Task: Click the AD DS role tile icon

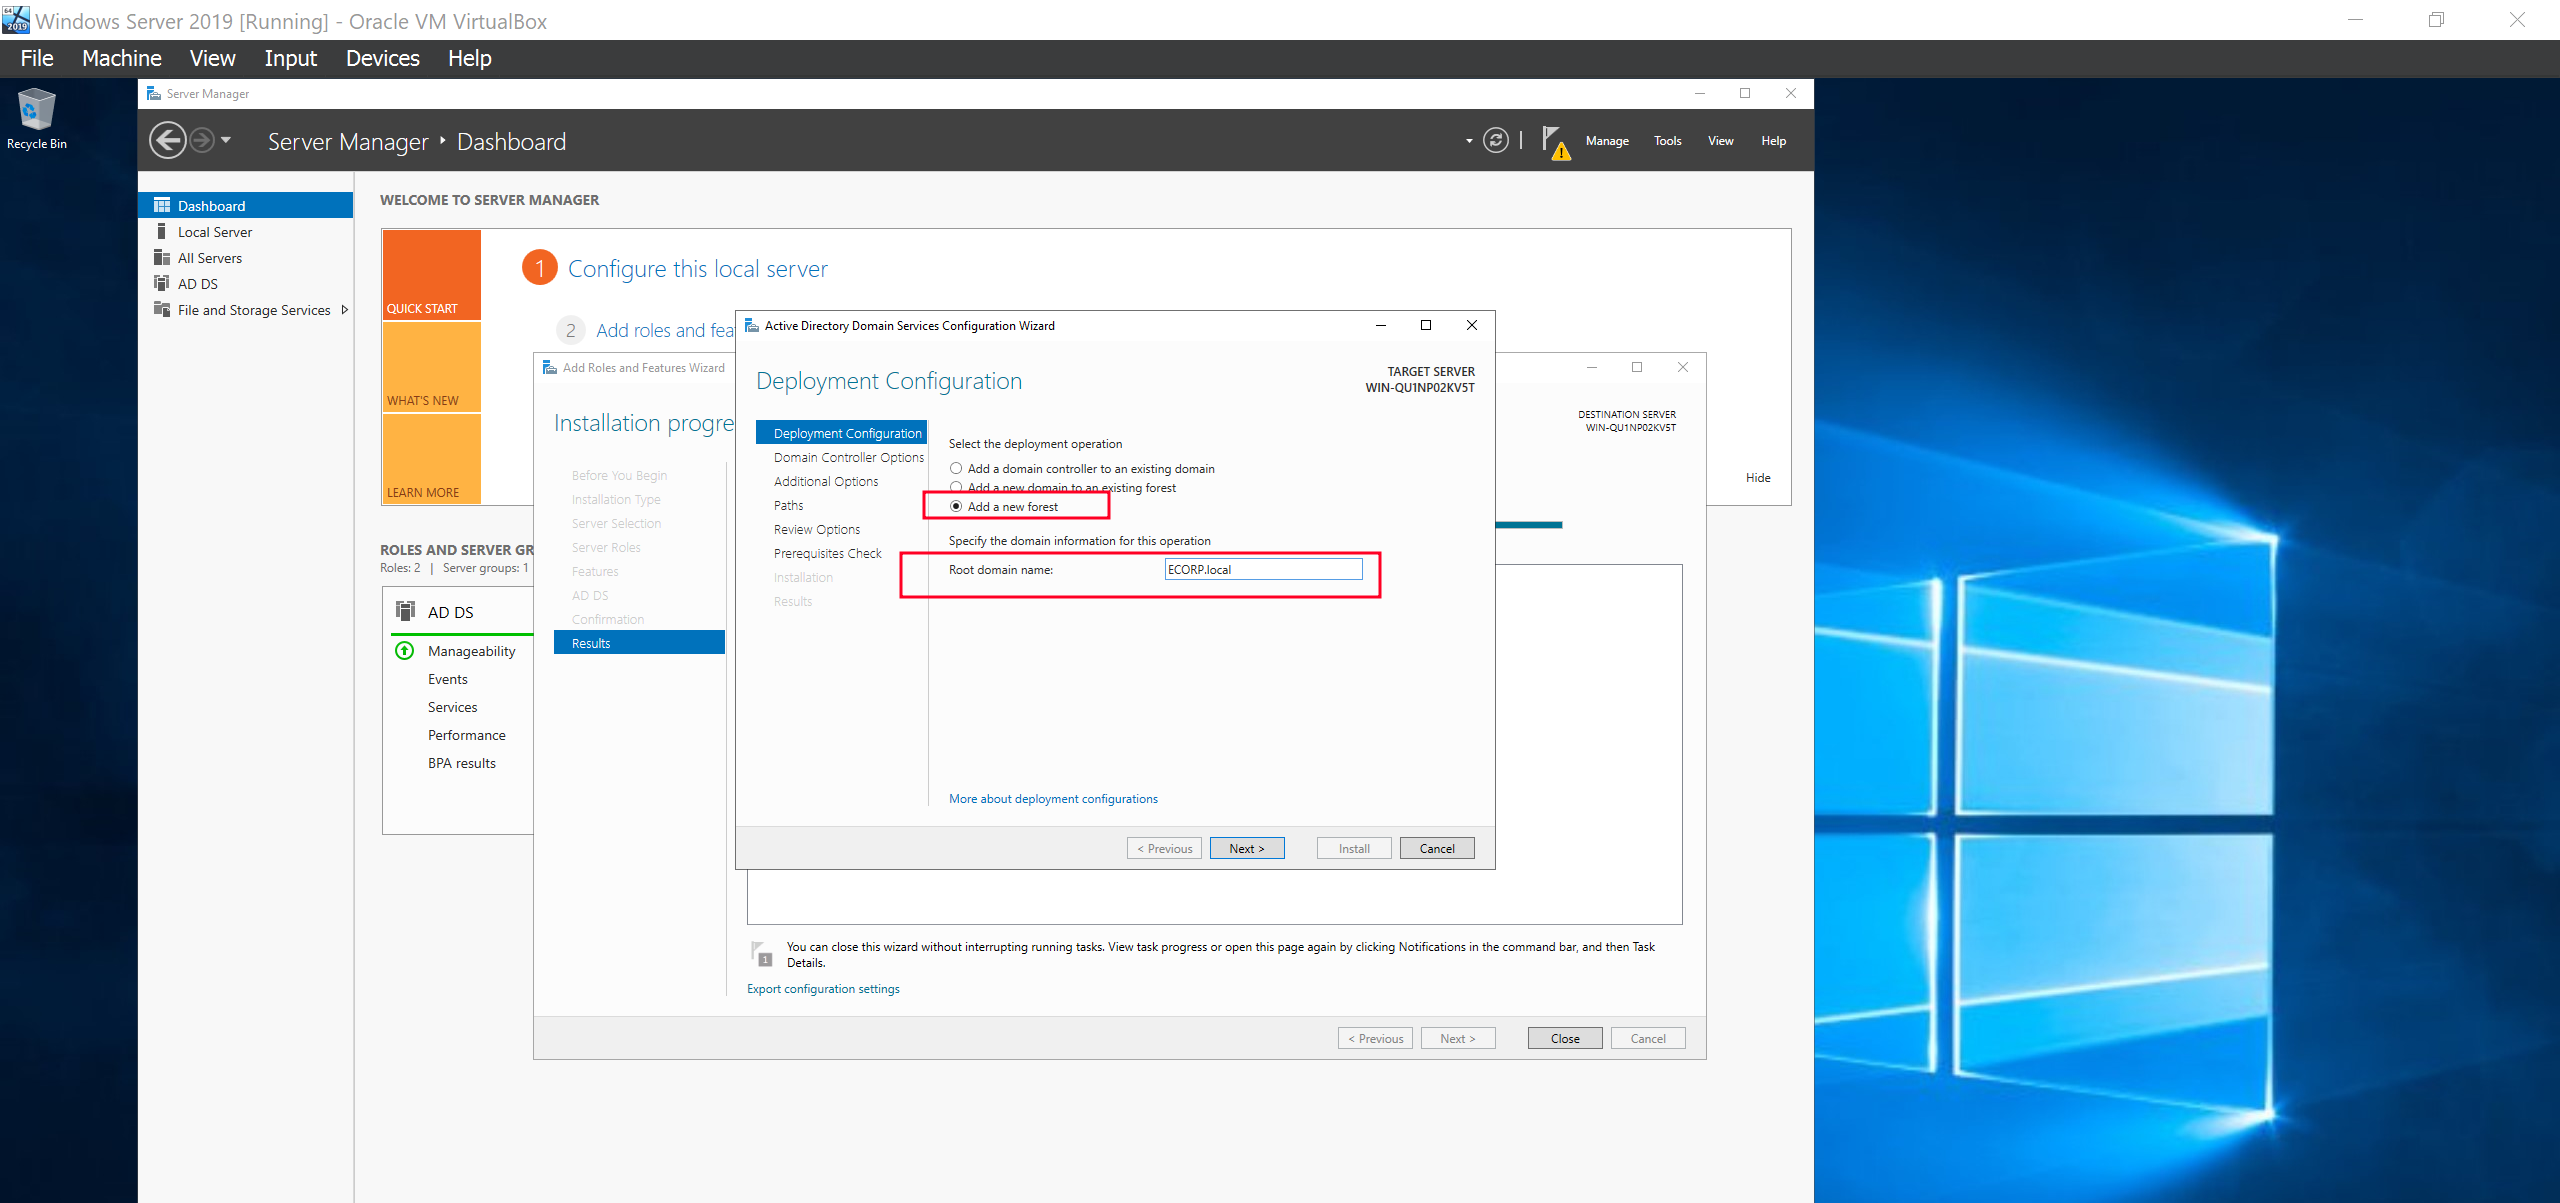Action: [x=405, y=611]
